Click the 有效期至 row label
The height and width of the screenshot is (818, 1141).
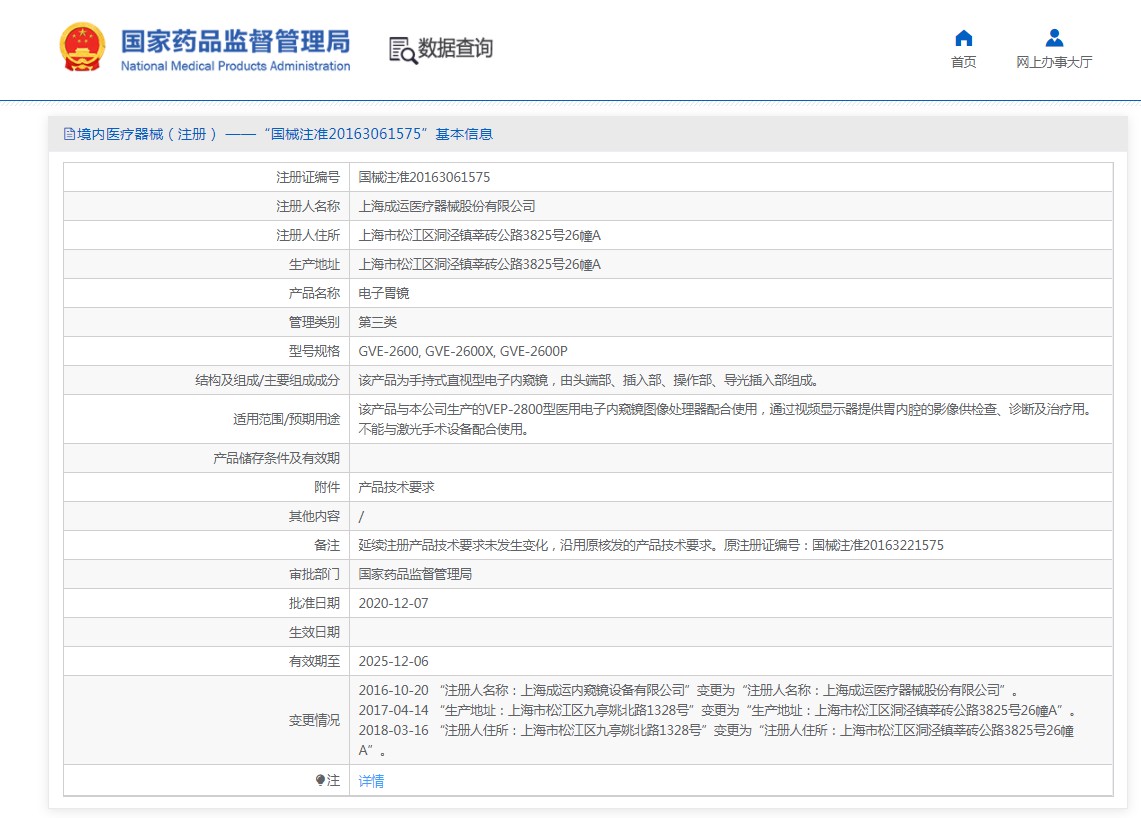[x=314, y=662]
